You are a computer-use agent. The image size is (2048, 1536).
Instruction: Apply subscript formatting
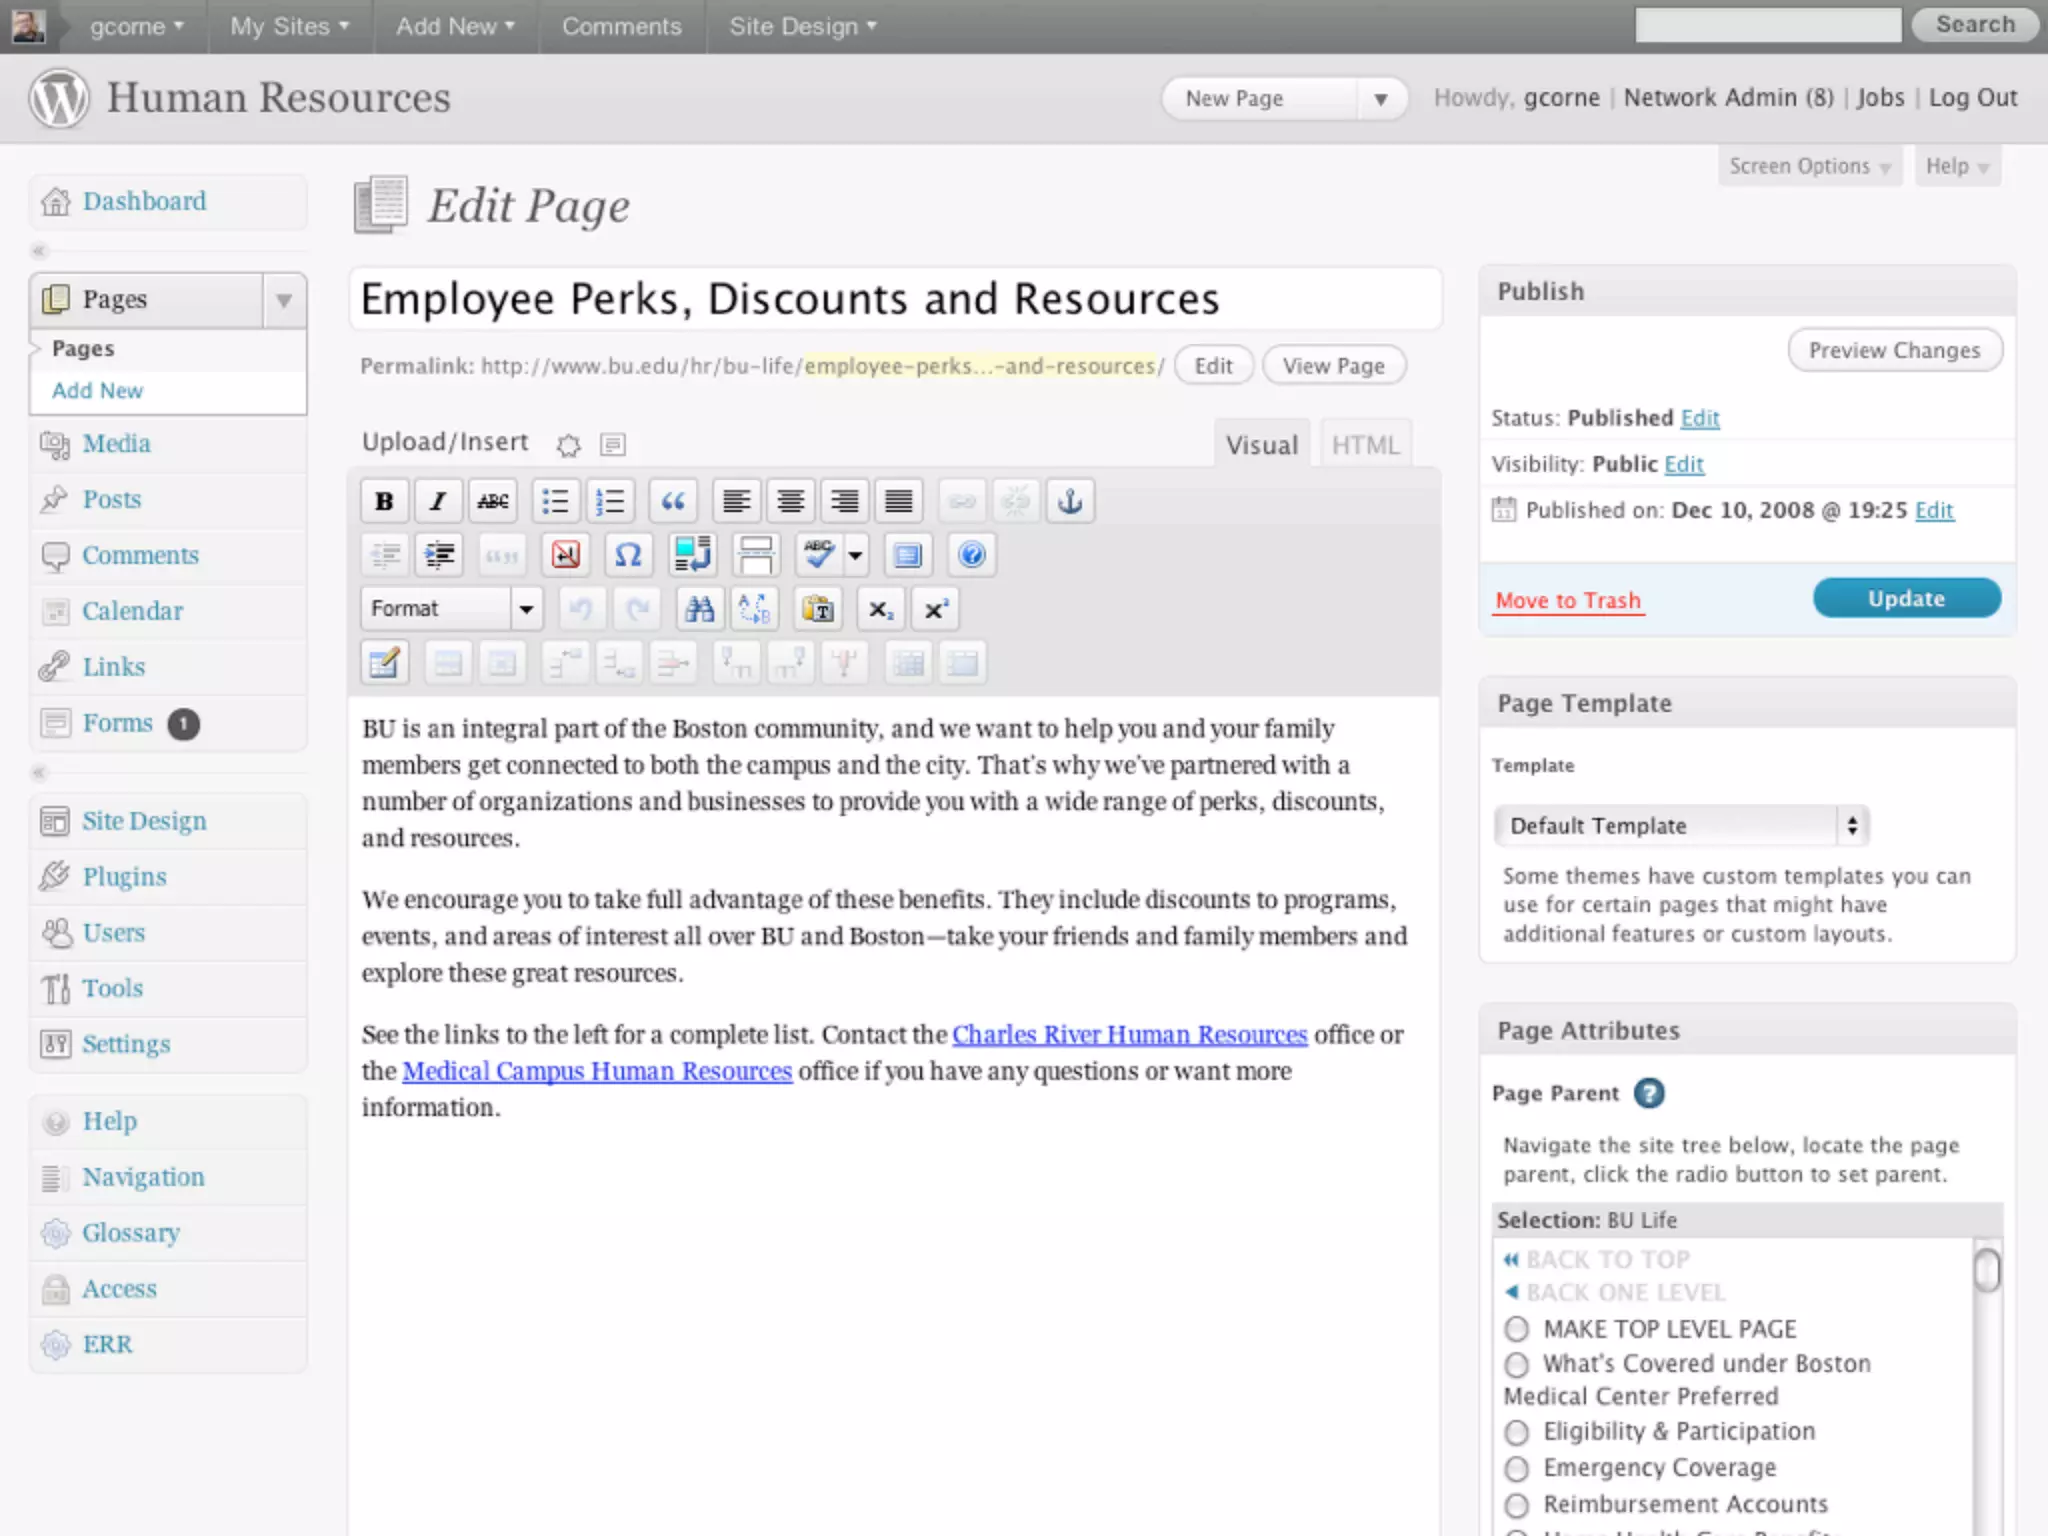[x=880, y=609]
